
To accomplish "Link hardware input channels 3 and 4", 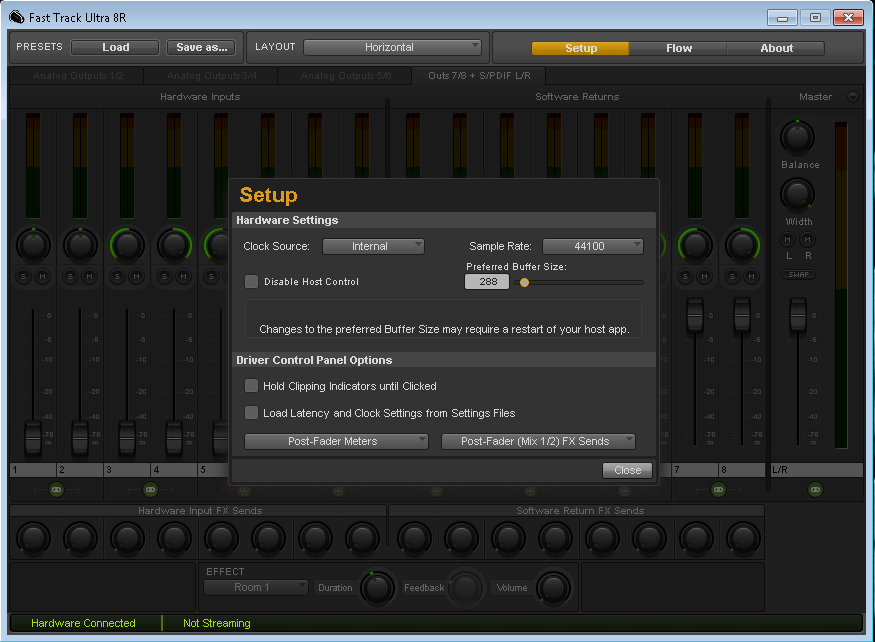I will (150, 490).
